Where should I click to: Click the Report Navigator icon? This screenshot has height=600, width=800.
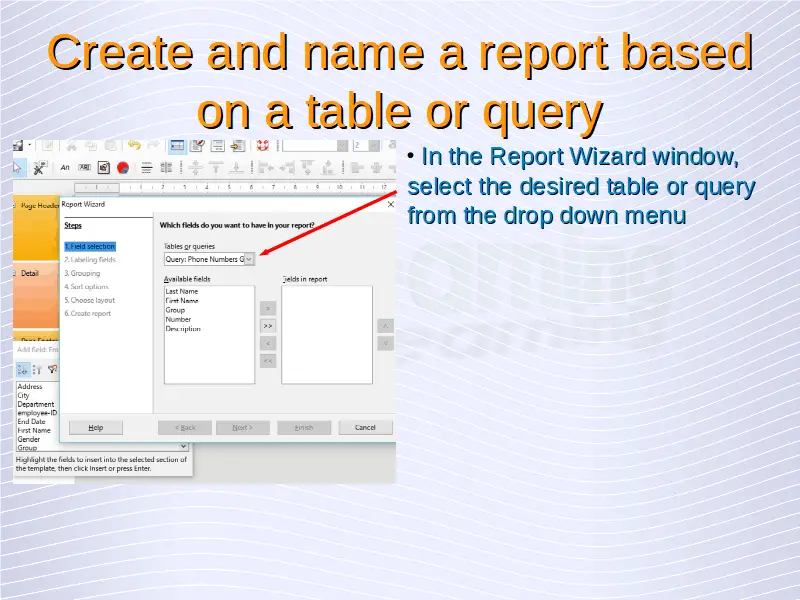(x=218, y=146)
